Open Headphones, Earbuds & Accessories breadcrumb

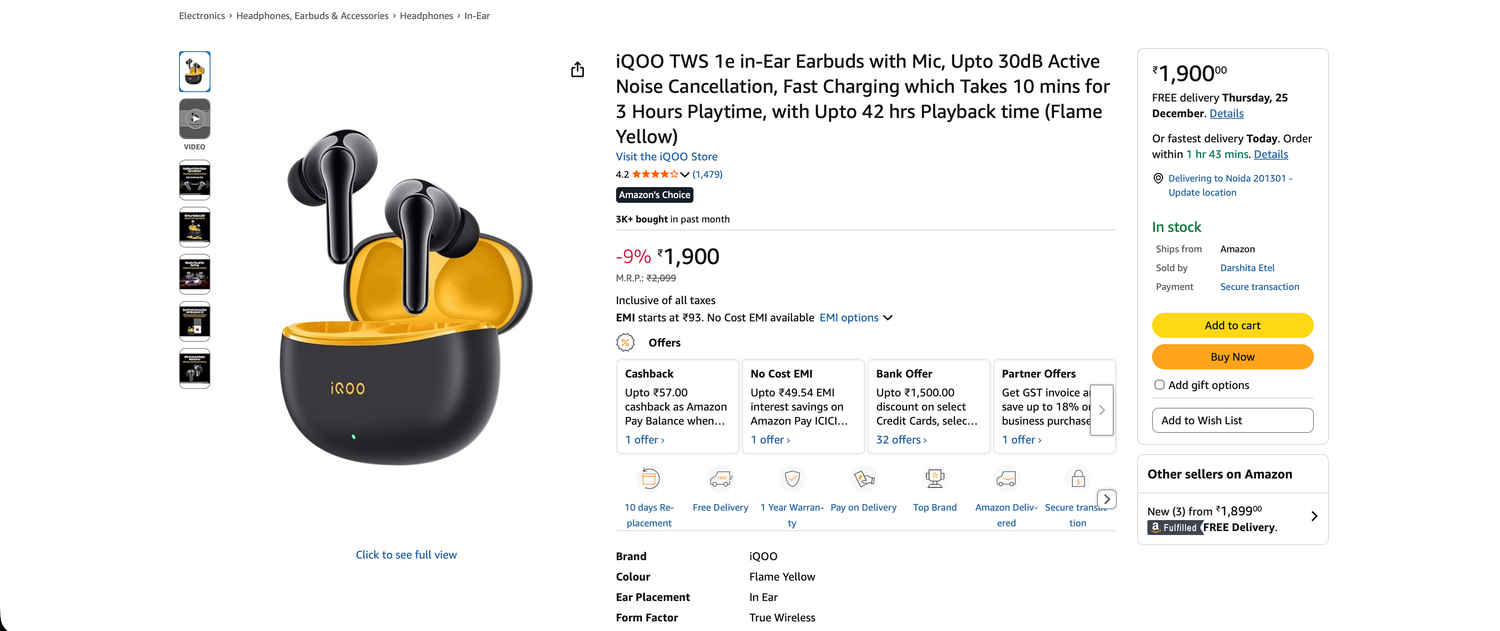312,16
